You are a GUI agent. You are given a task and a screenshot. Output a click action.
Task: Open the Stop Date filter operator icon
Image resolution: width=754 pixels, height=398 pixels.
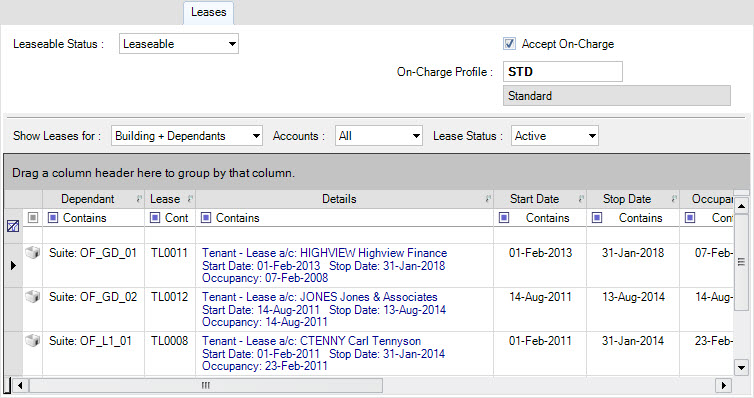point(597,218)
